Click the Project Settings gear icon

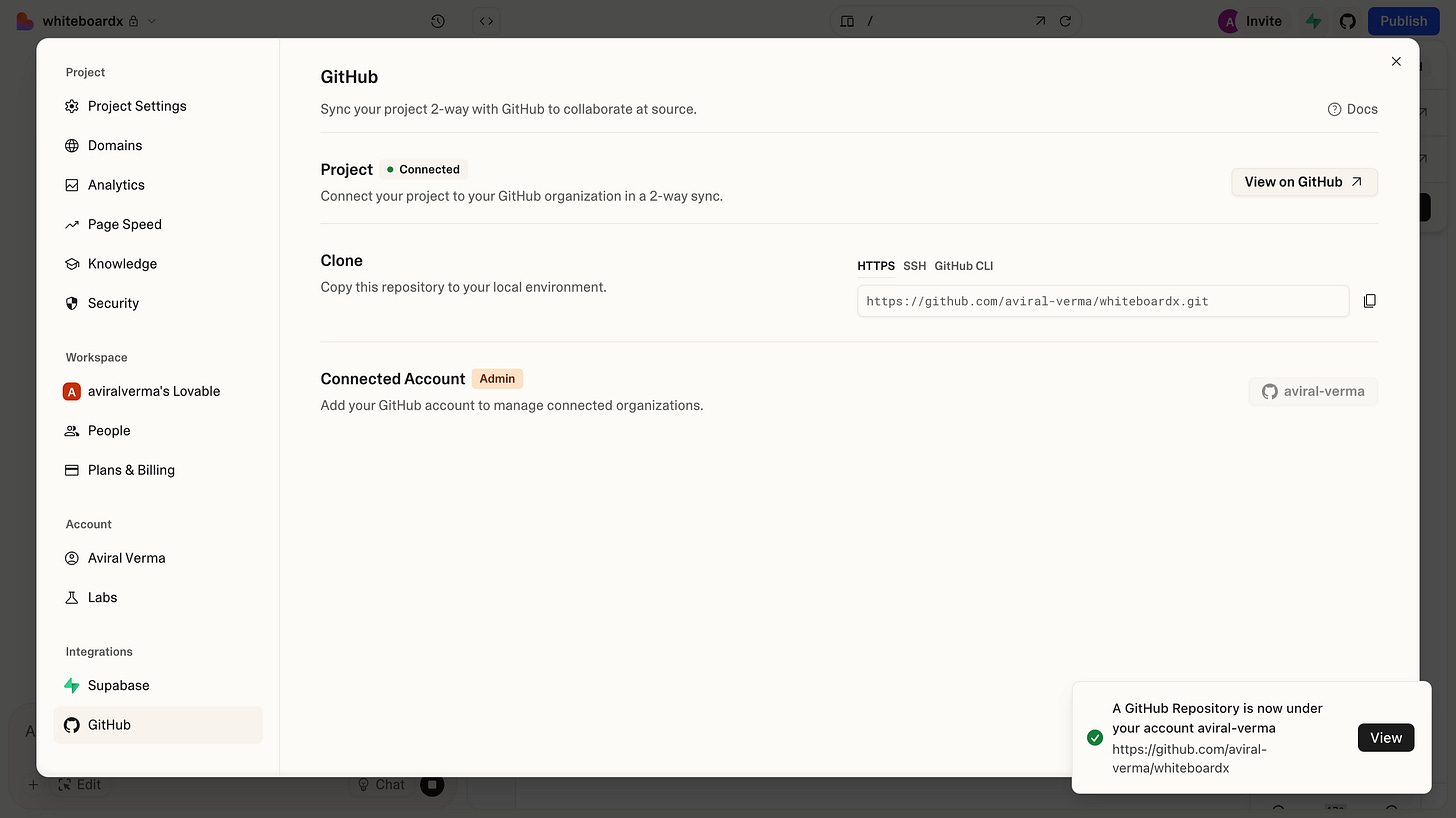[x=72, y=106]
